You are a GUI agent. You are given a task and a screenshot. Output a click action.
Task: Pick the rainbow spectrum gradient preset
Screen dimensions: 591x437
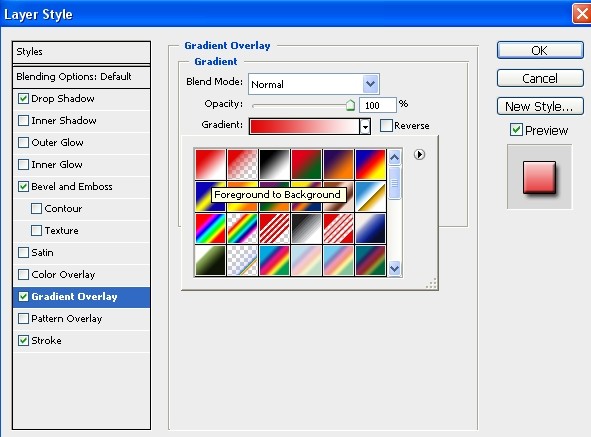(210, 228)
